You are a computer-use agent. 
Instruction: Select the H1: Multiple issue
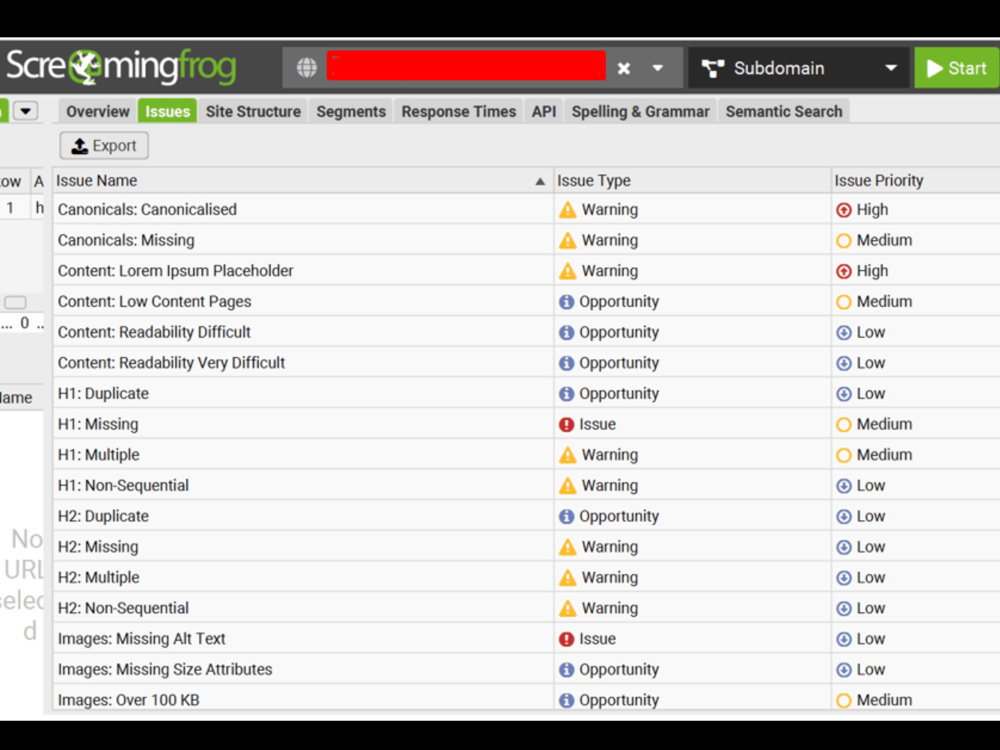526,454
